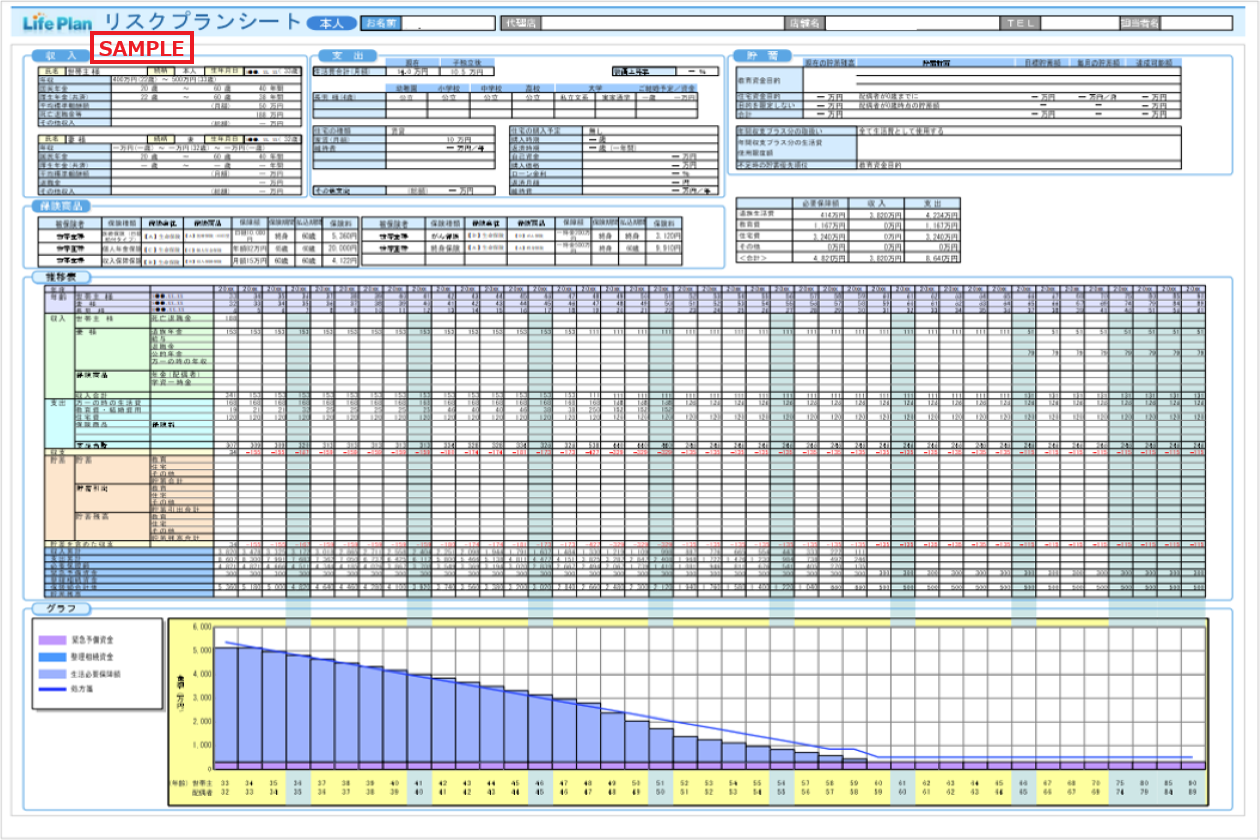This screenshot has width=1260, height=840.
Task: Click the medium blue legend swatch
Action: [49, 656]
